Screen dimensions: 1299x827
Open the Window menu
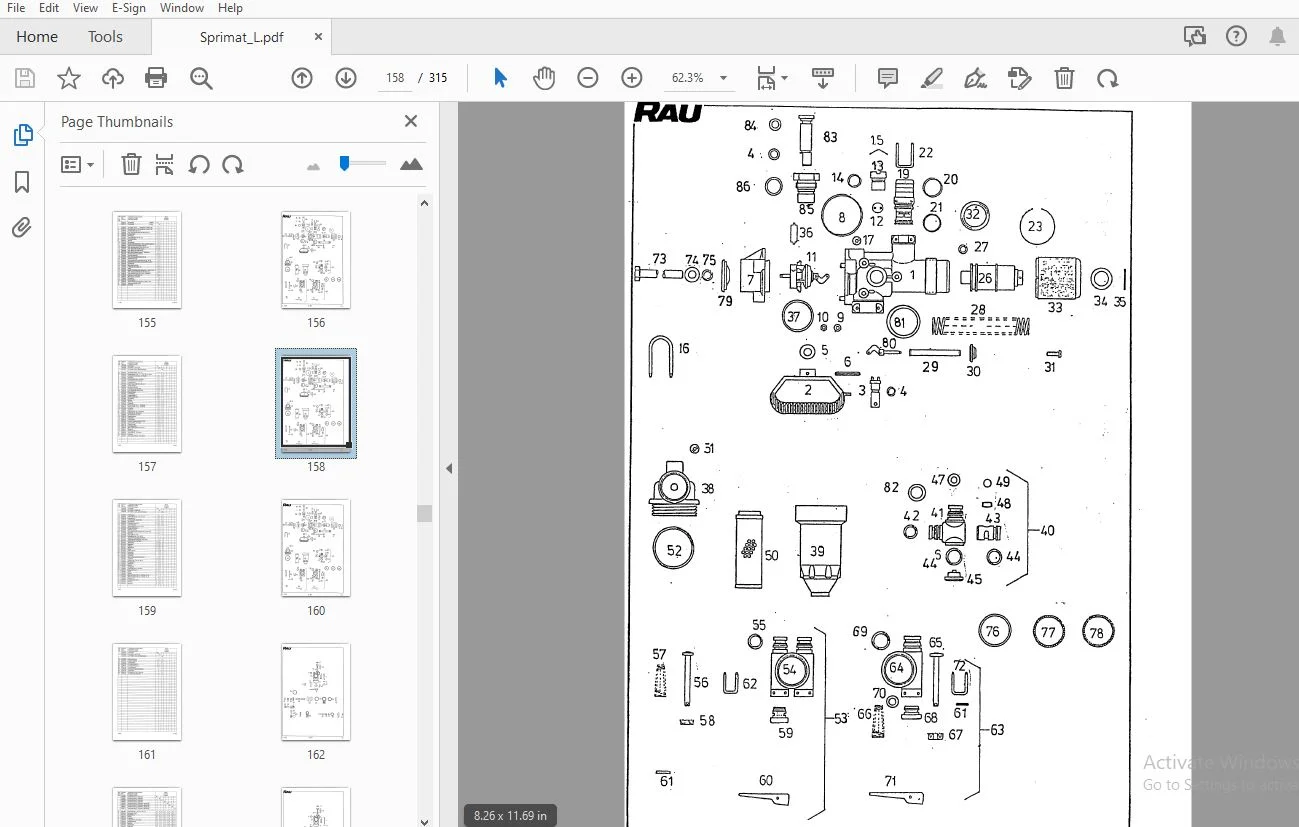(181, 8)
